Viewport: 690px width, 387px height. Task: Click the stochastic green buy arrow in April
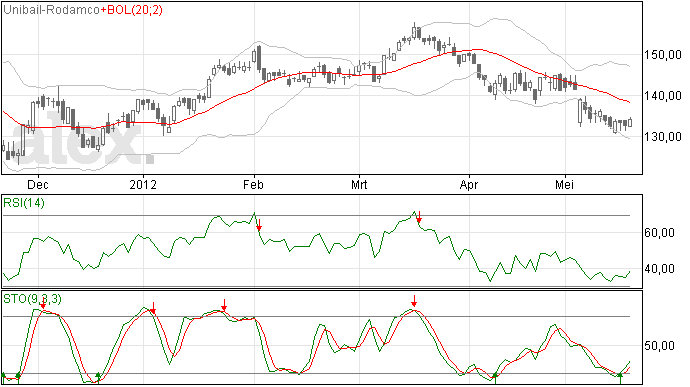click(495, 378)
